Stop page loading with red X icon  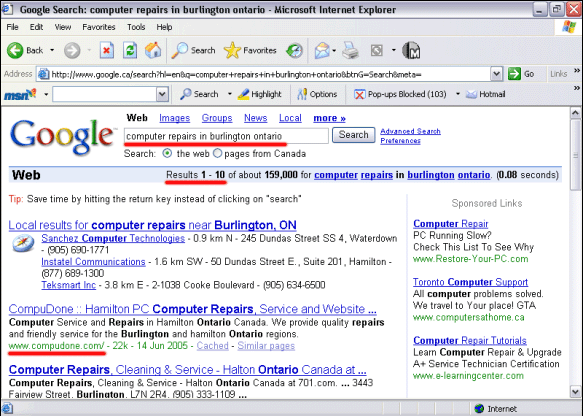click(107, 50)
